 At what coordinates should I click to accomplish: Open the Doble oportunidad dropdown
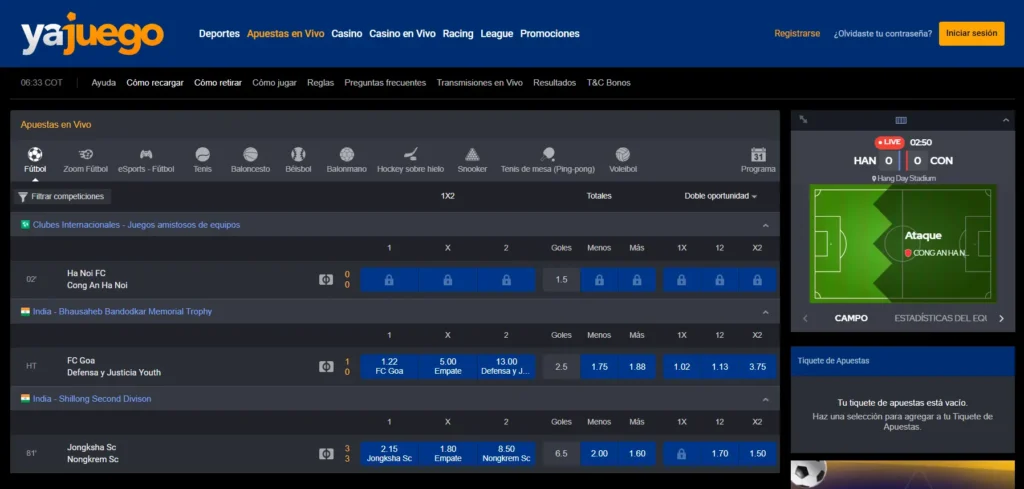pyautogui.click(x=720, y=196)
